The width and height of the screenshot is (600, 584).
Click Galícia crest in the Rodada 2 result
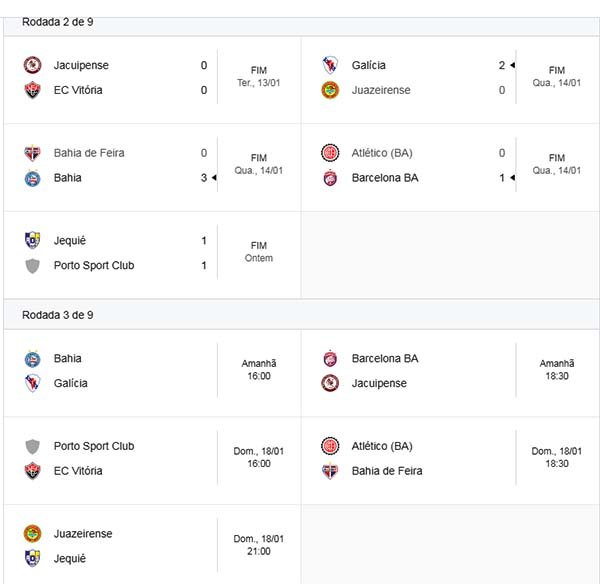point(330,65)
